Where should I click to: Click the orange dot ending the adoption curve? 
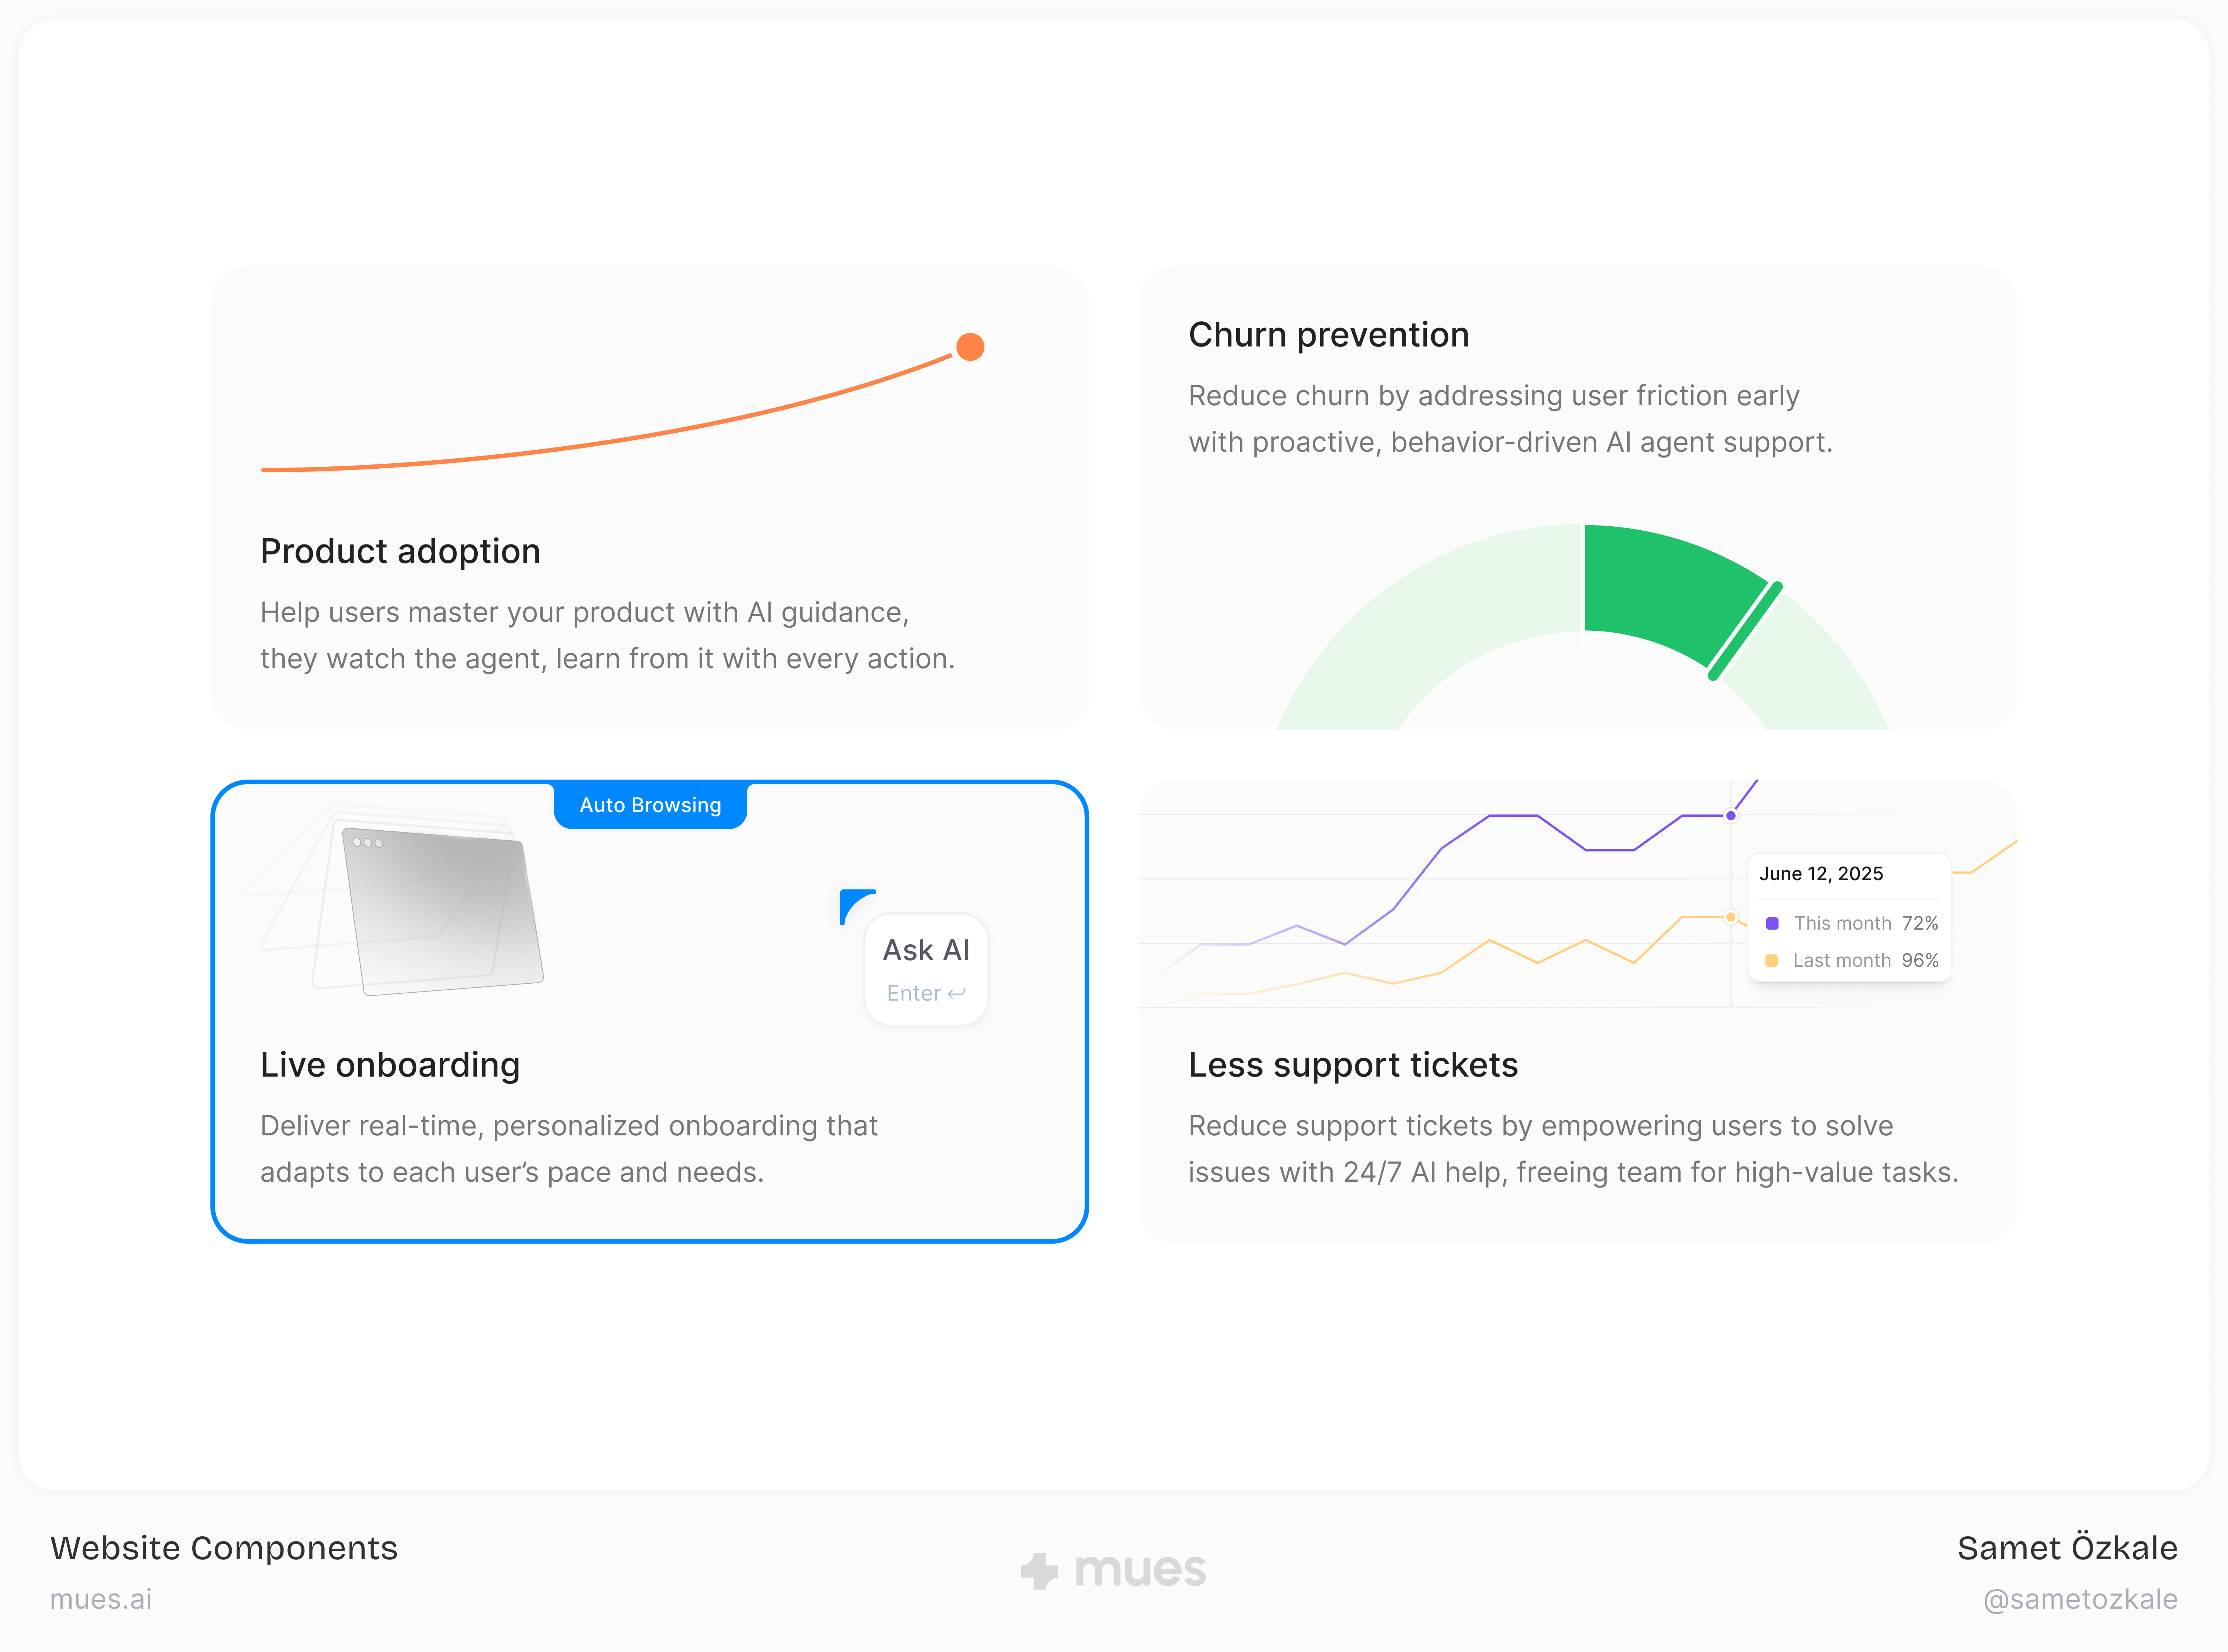(x=970, y=347)
